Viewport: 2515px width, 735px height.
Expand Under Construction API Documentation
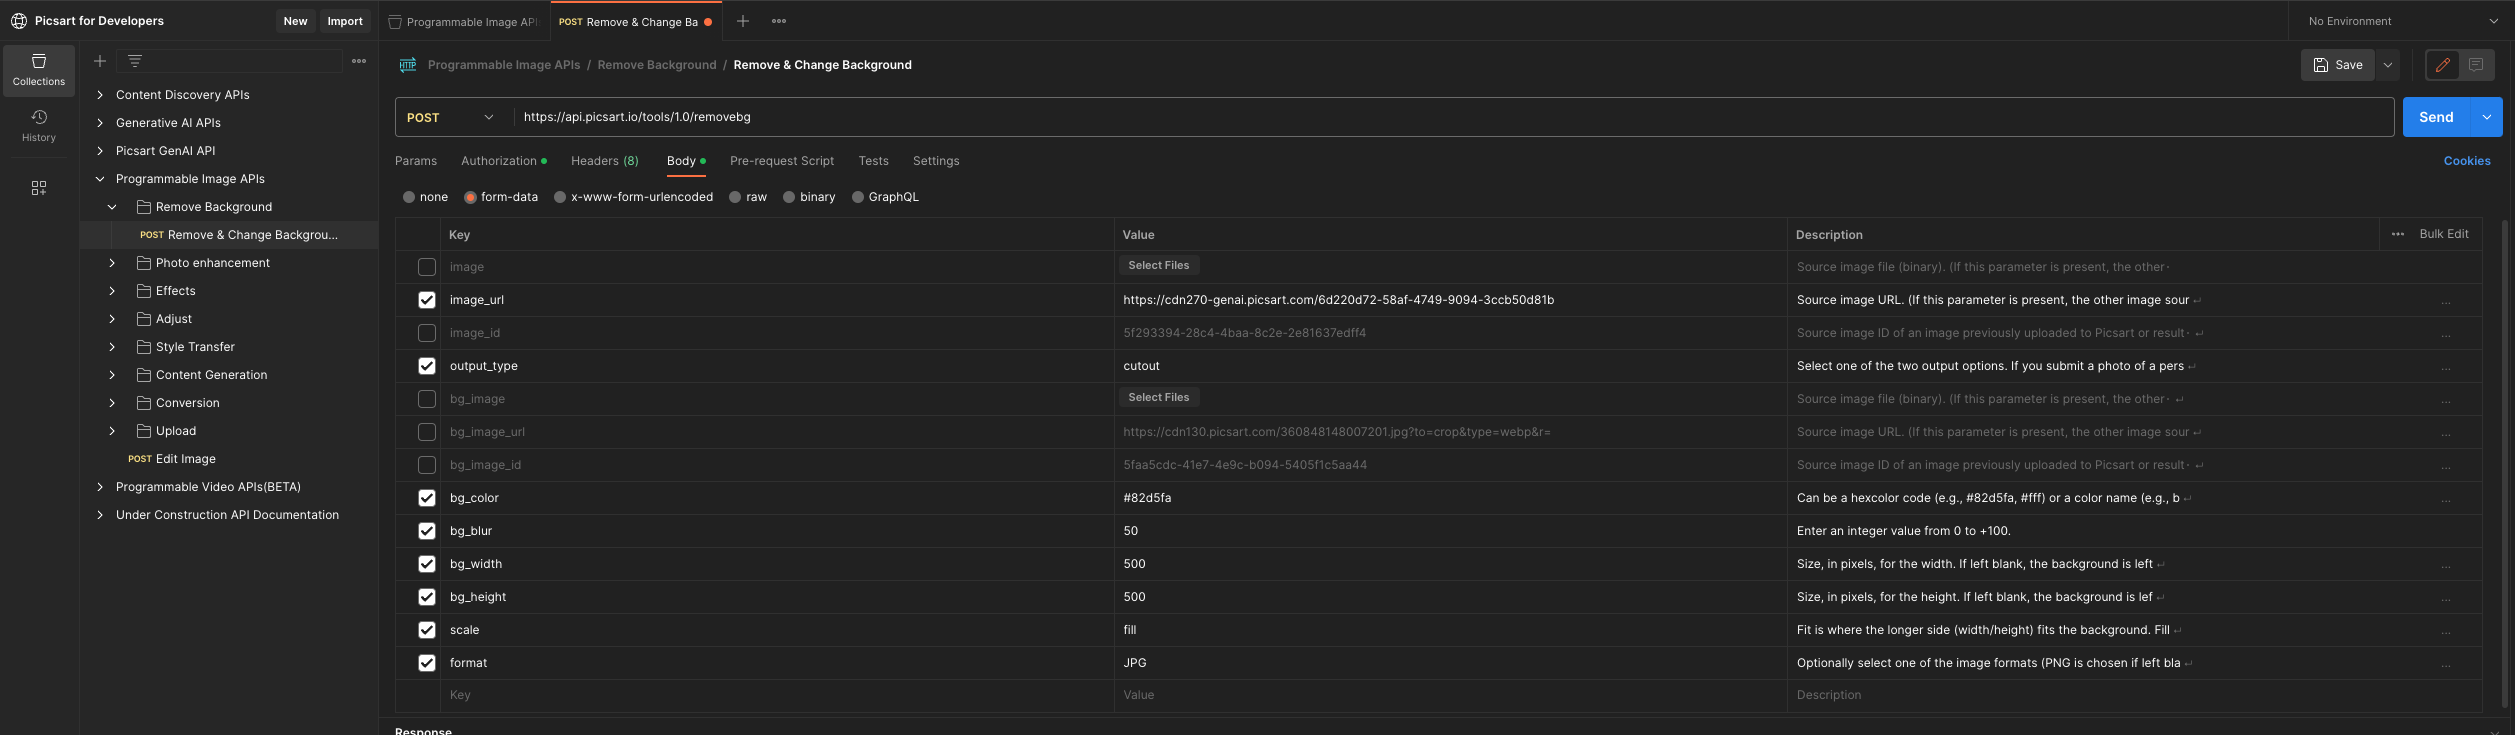100,515
